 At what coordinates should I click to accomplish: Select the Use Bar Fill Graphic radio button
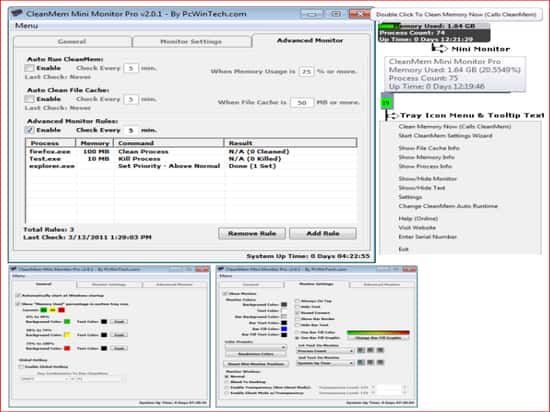click(x=297, y=338)
